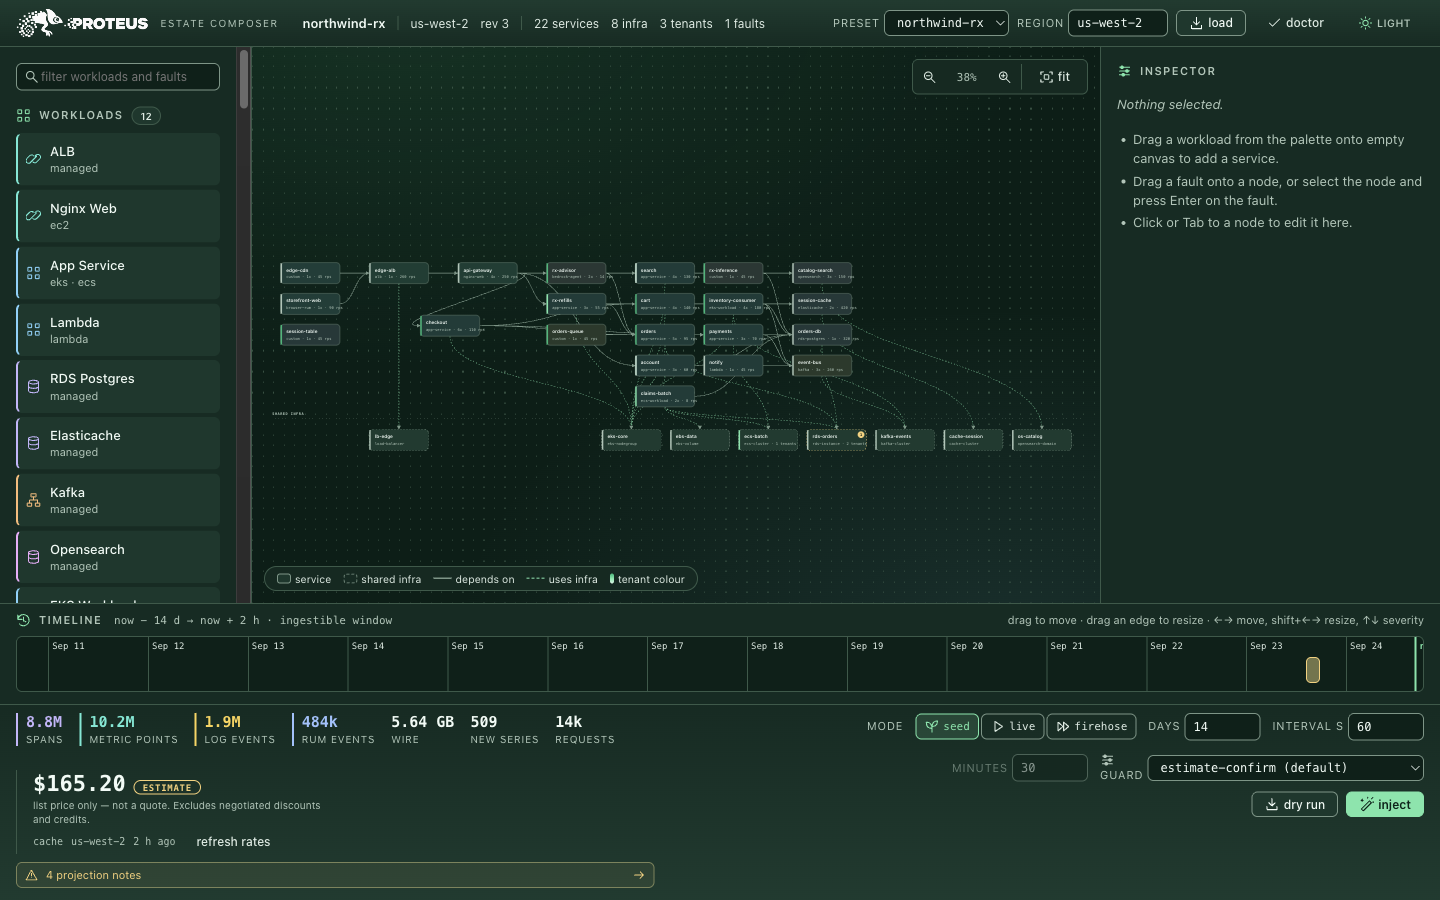
Task: Click the refresh rates link
Action: tap(233, 842)
